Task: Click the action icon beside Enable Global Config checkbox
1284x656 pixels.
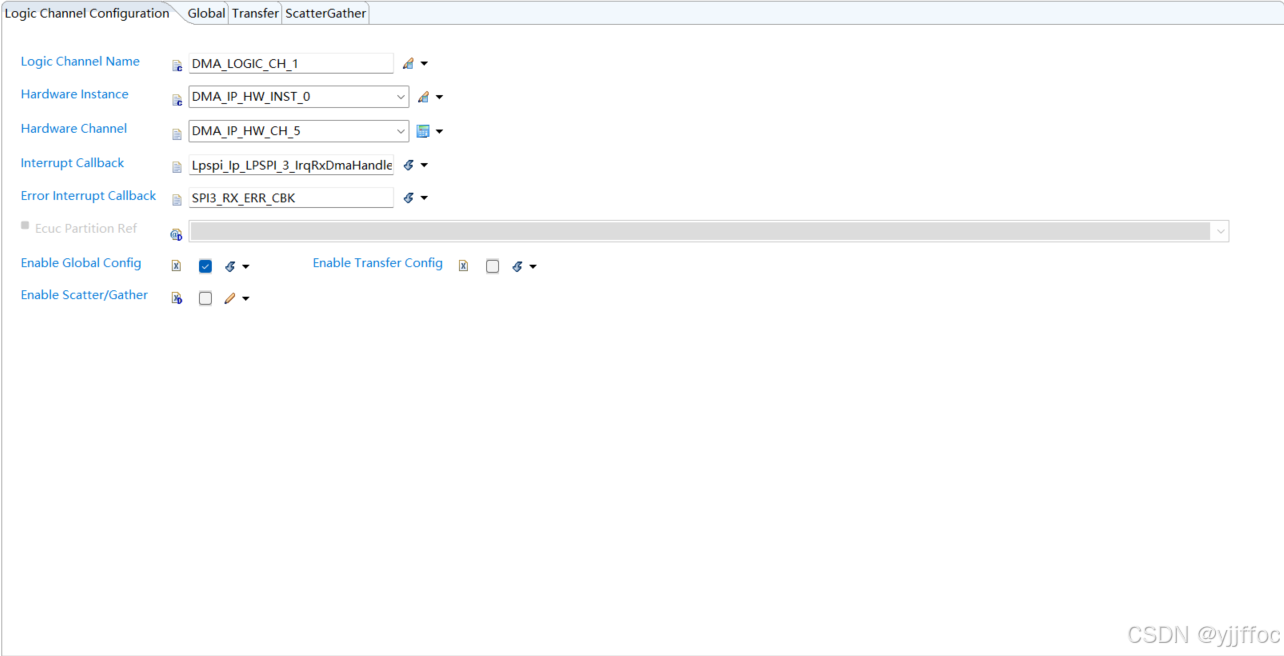Action: [230, 267]
